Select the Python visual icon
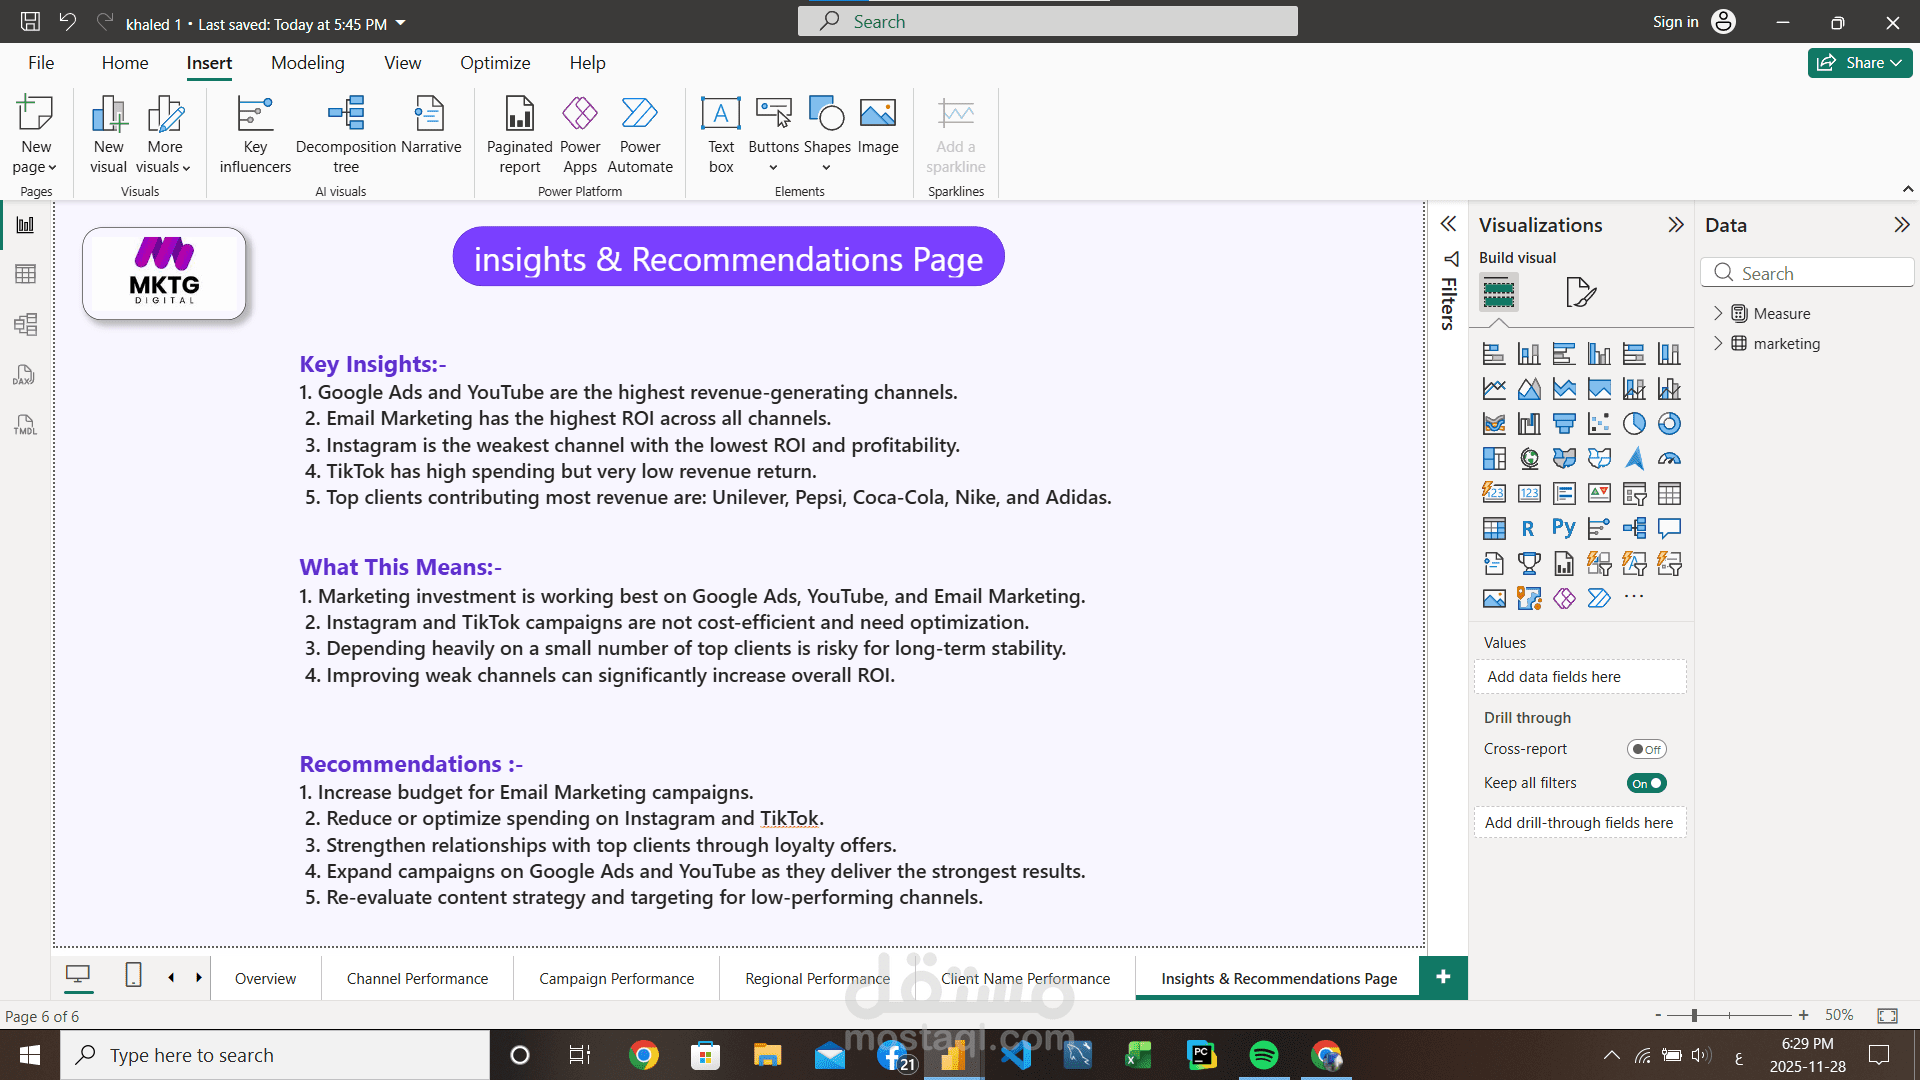1920x1080 pixels. click(x=1564, y=528)
